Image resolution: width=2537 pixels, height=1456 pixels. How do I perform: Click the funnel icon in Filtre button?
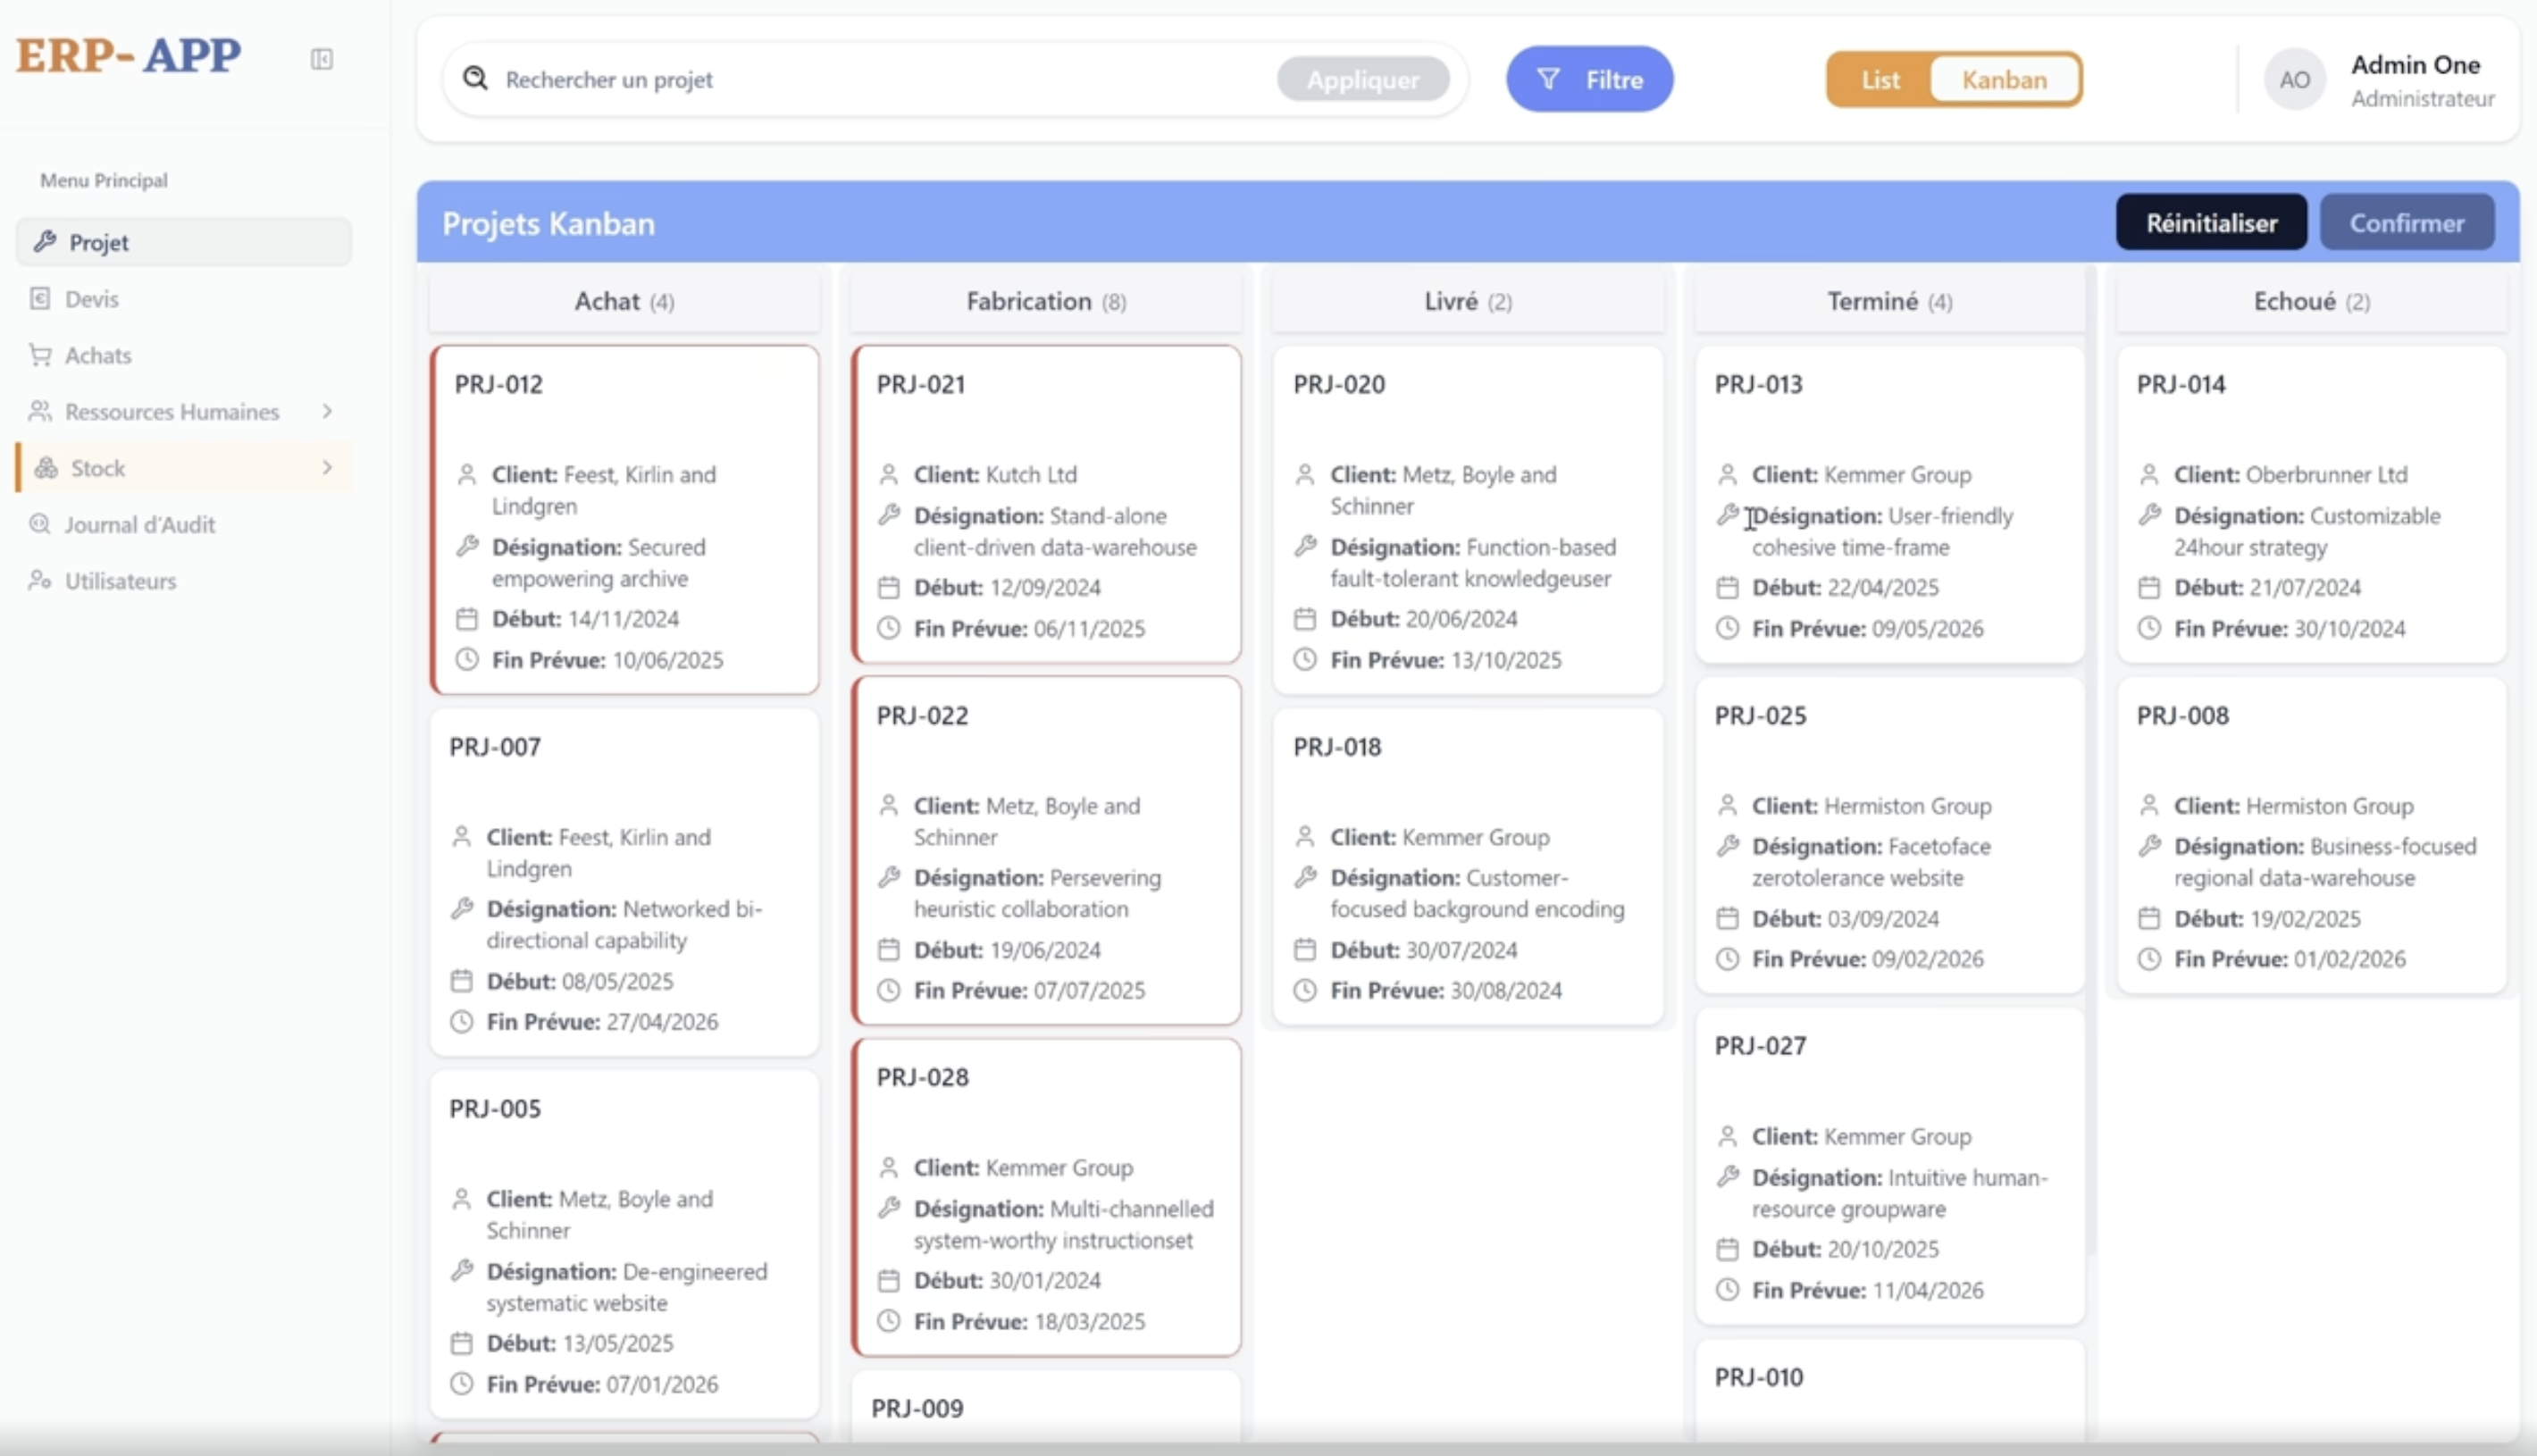[1547, 79]
